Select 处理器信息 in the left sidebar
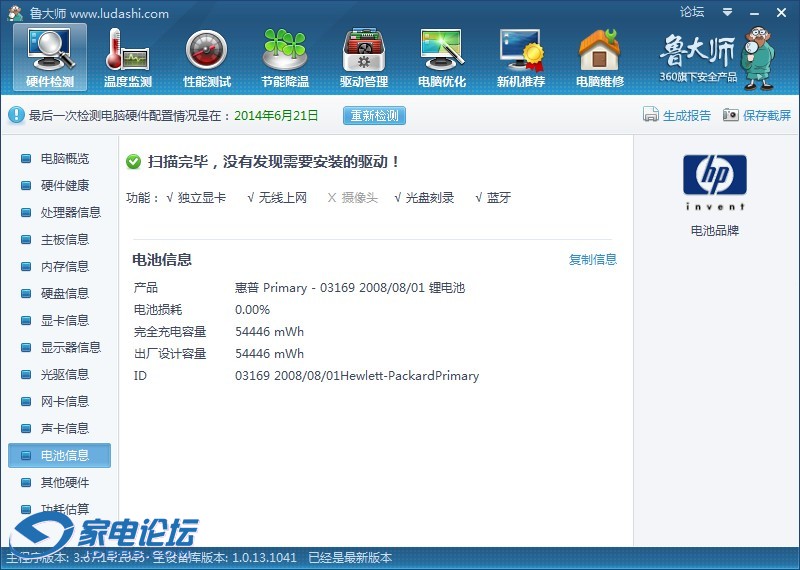The height and width of the screenshot is (570, 800). (70, 213)
